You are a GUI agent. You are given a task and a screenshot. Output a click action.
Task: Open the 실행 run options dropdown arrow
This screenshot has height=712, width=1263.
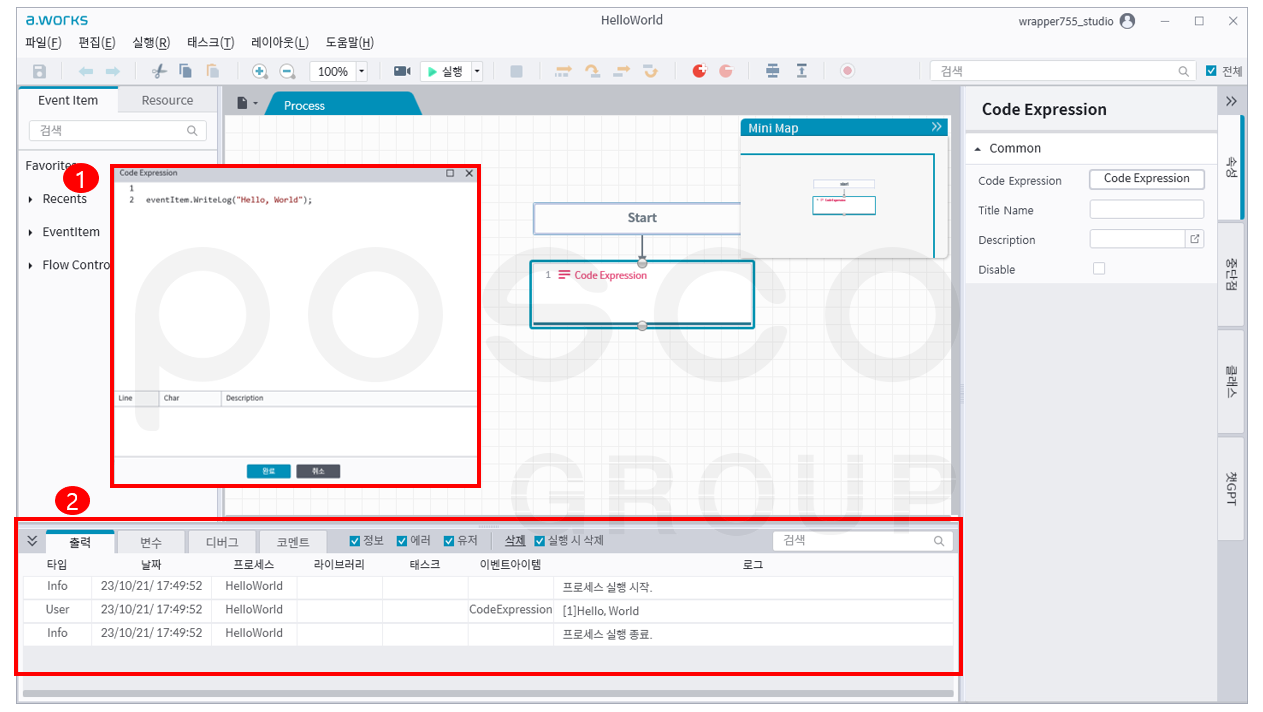[x=477, y=72]
